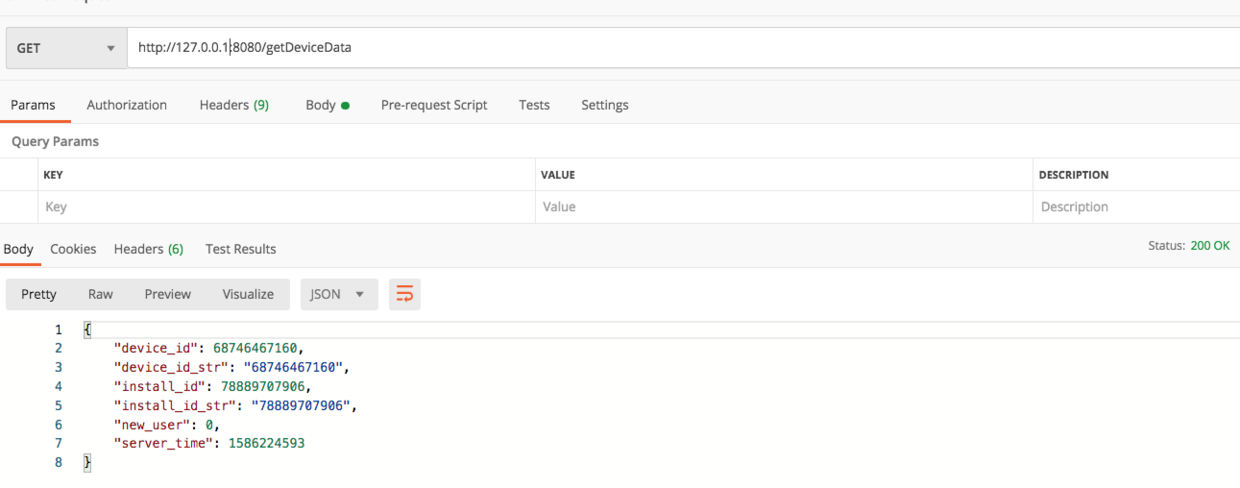Screen dimensions: 1240x488
Task: Open the Settings tab
Action: click(605, 105)
